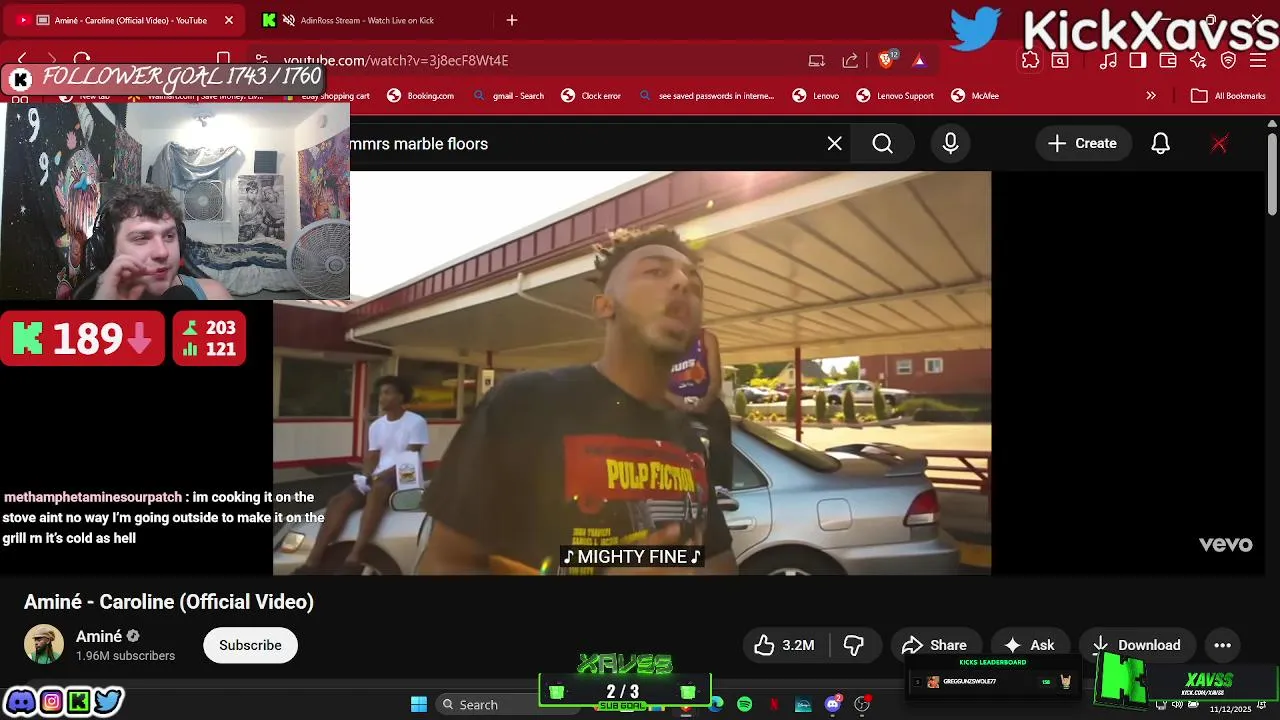Screen dimensions: 1280x720
Task: Open the Brave Playlist music note icon
Action: tap(1108, 60)
